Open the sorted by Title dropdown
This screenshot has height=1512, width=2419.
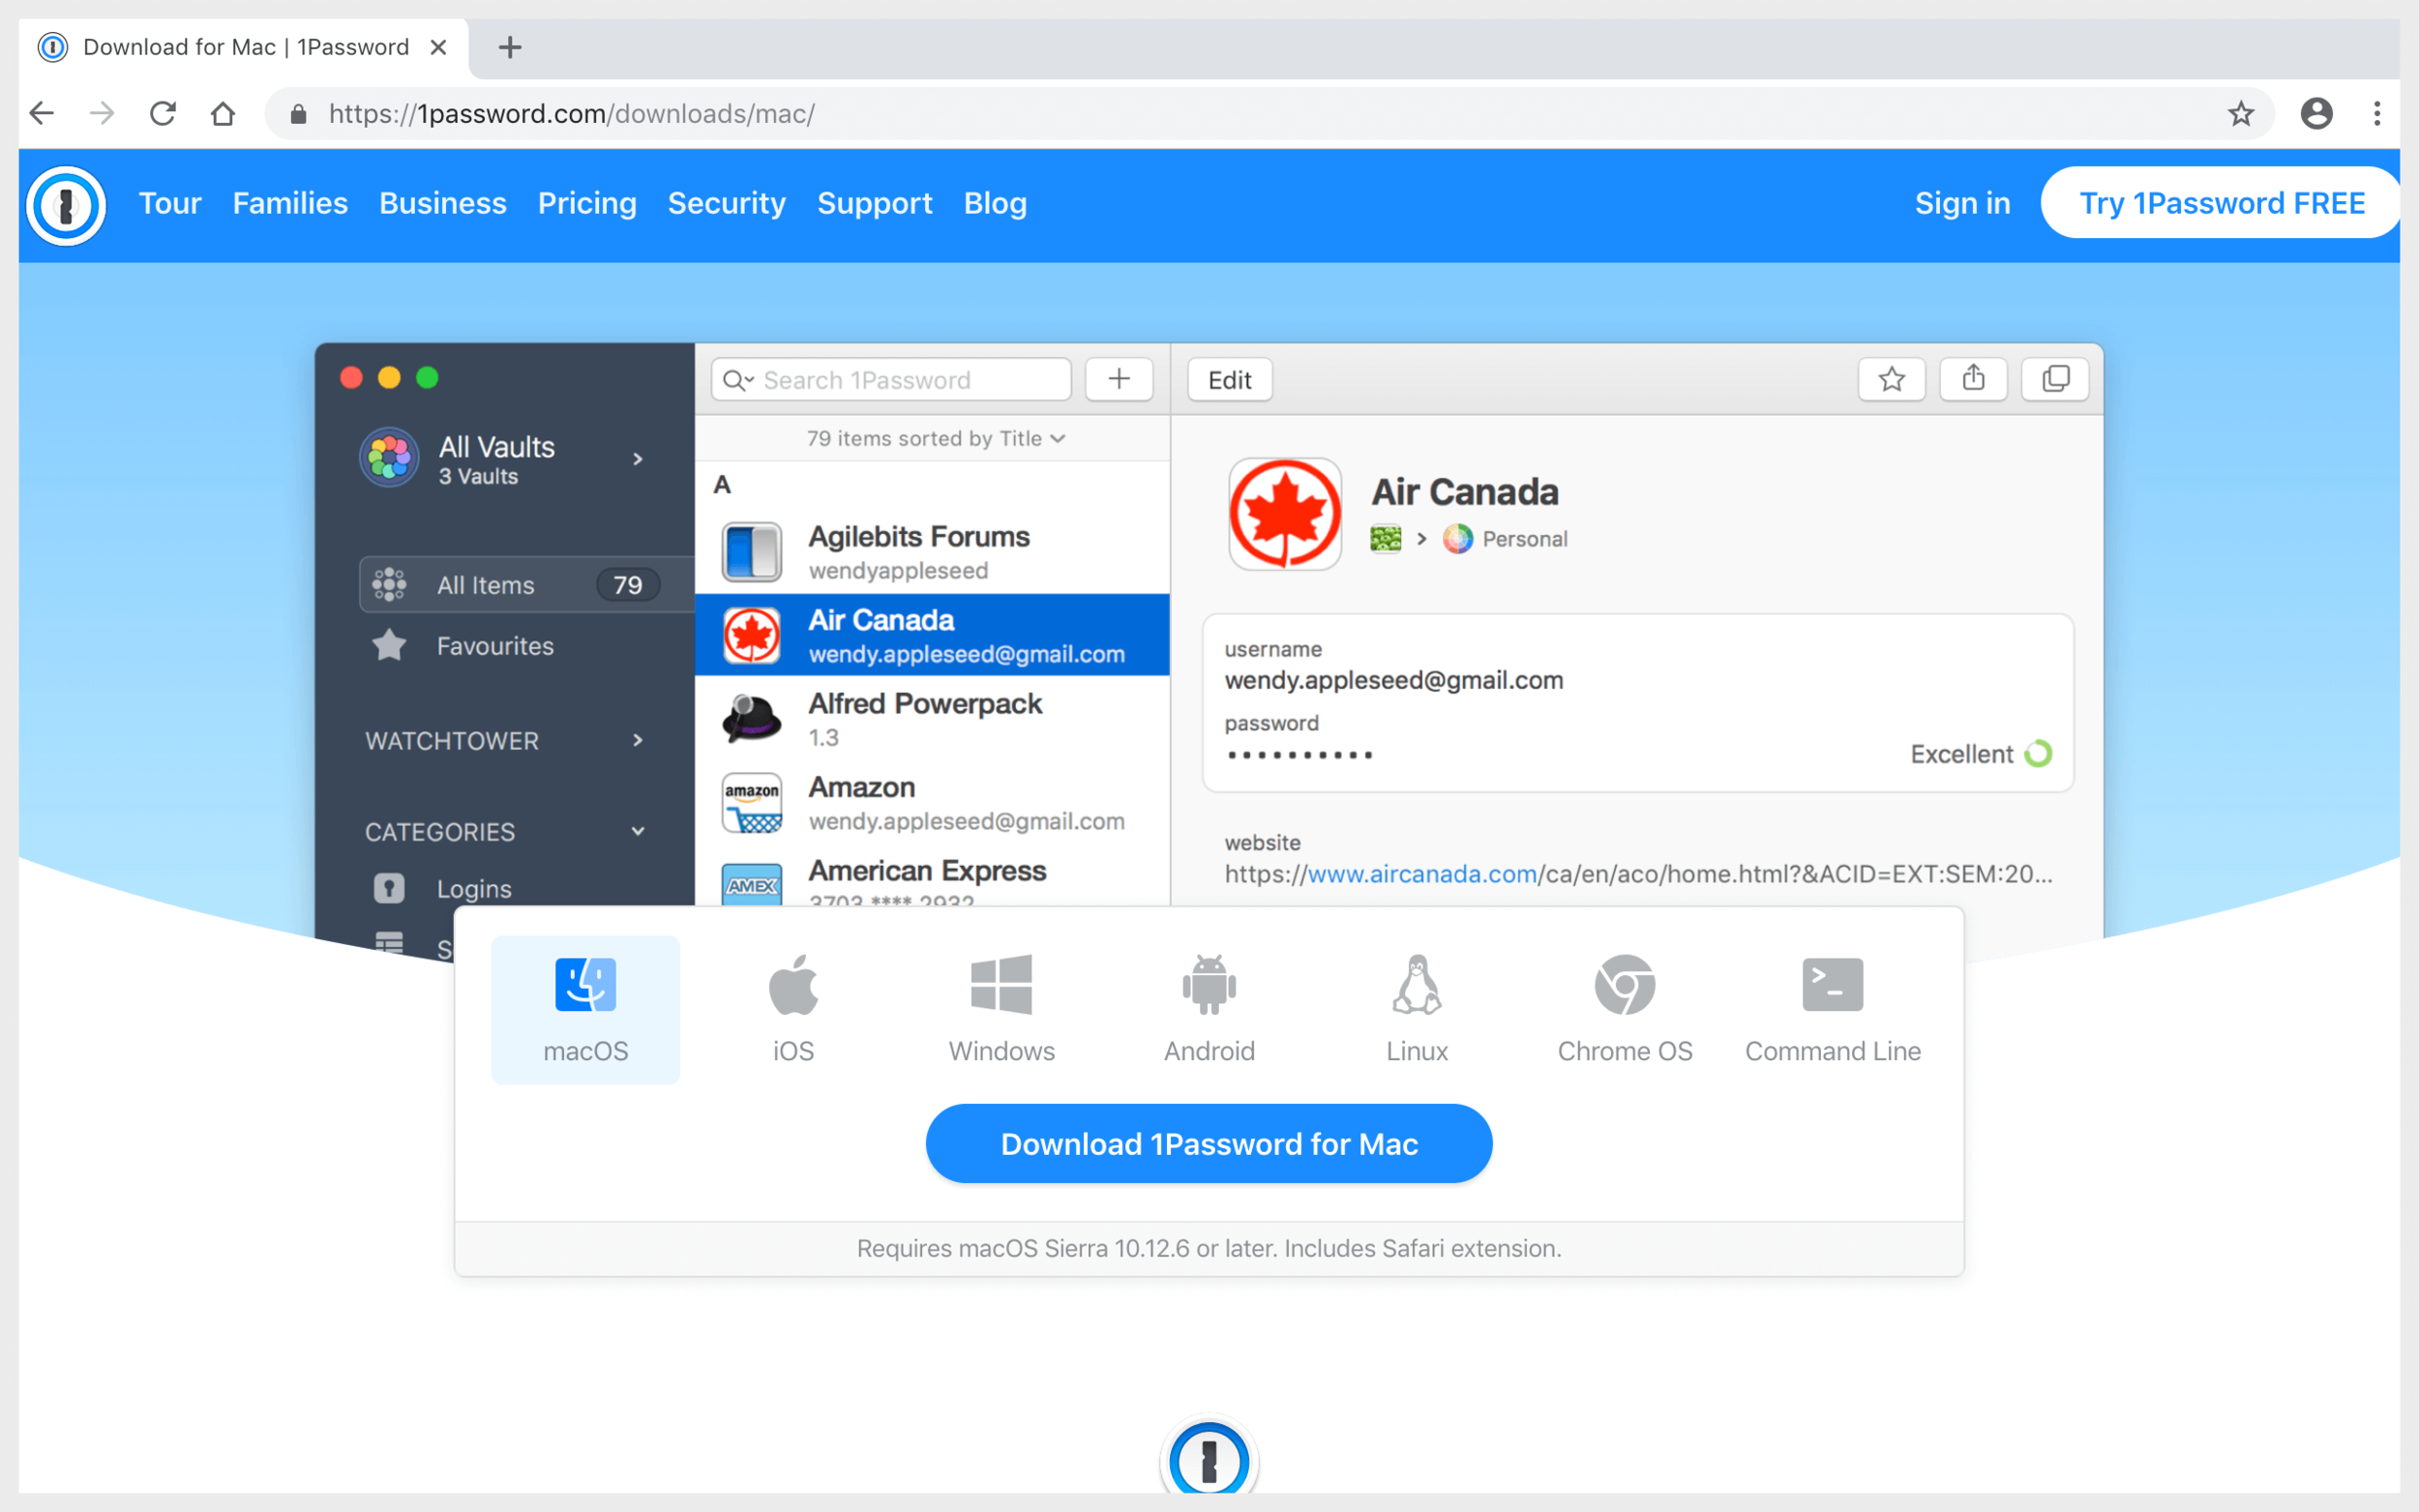[936, 439]
